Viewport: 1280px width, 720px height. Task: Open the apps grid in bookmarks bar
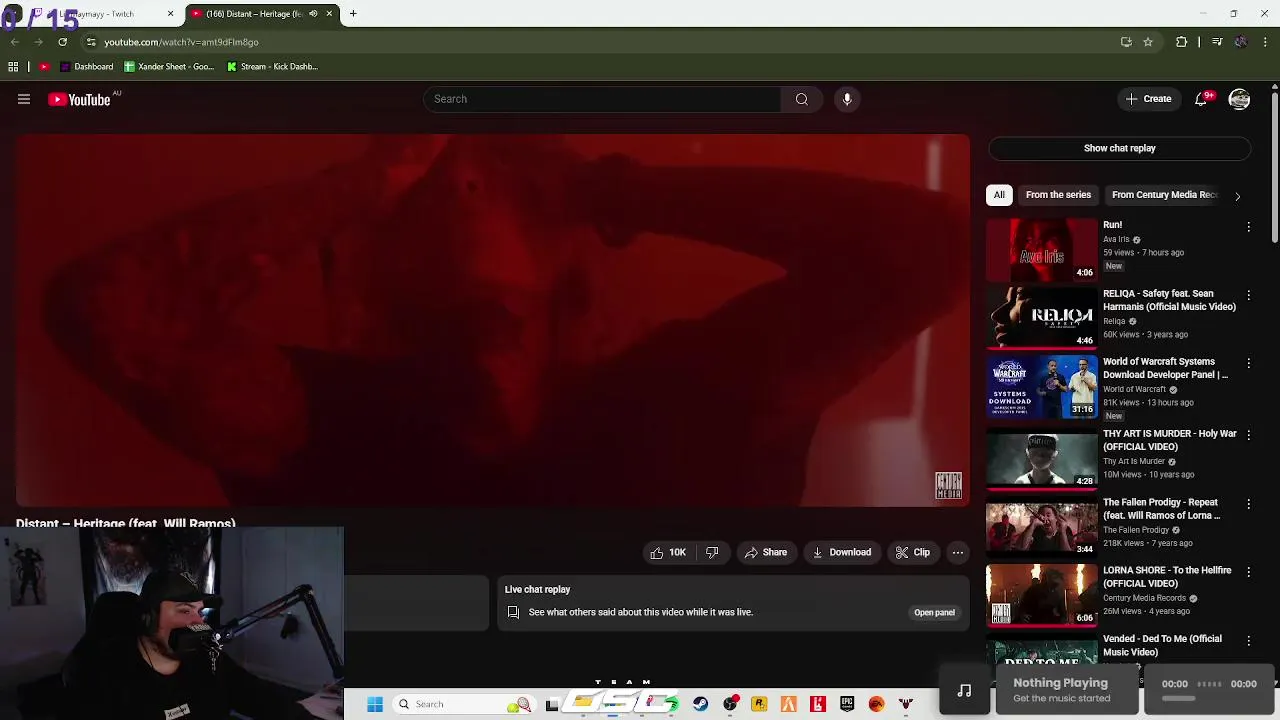click(x=13, y=67)
